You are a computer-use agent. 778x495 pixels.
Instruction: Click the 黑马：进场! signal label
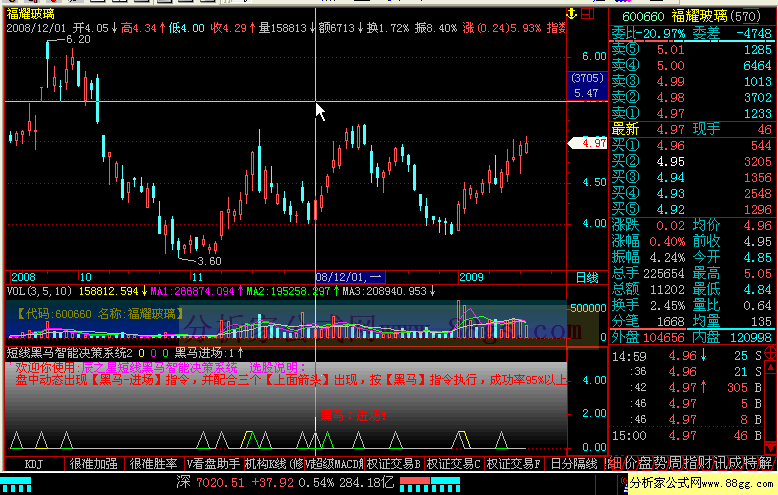(x=353, y=416)
